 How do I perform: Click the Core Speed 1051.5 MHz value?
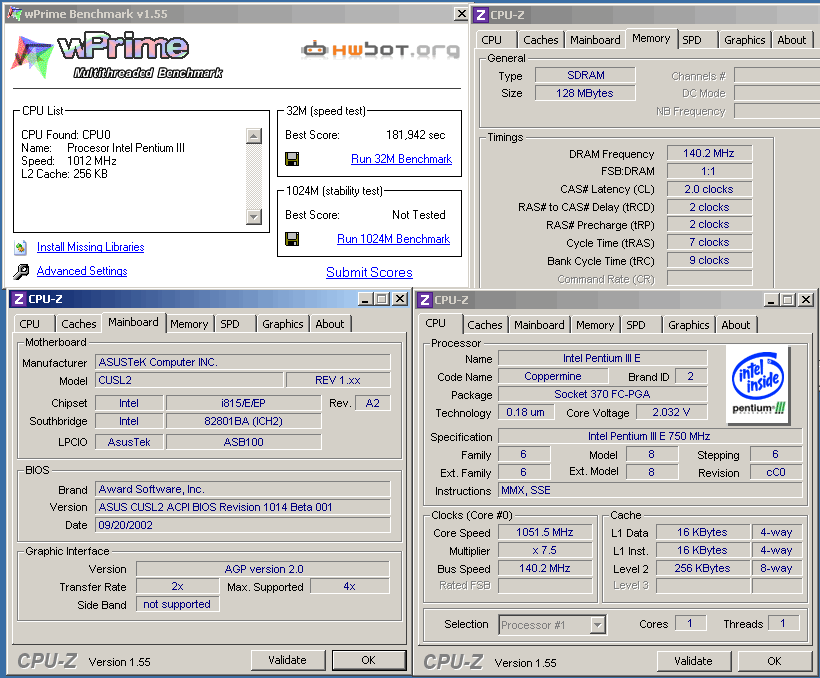tap(545, 532)
